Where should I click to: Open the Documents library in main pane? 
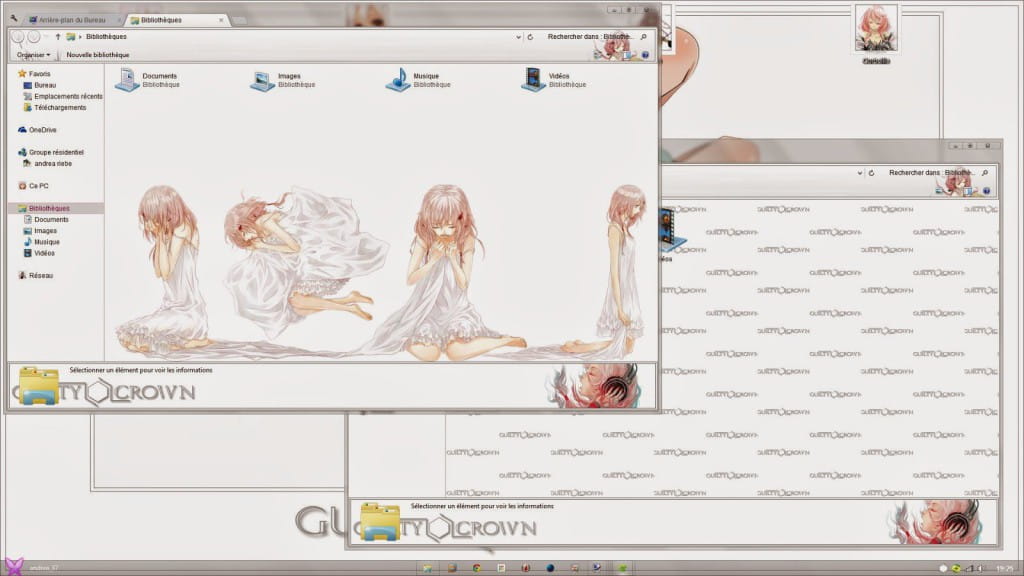pyautogui.click(x=127, y=80)
